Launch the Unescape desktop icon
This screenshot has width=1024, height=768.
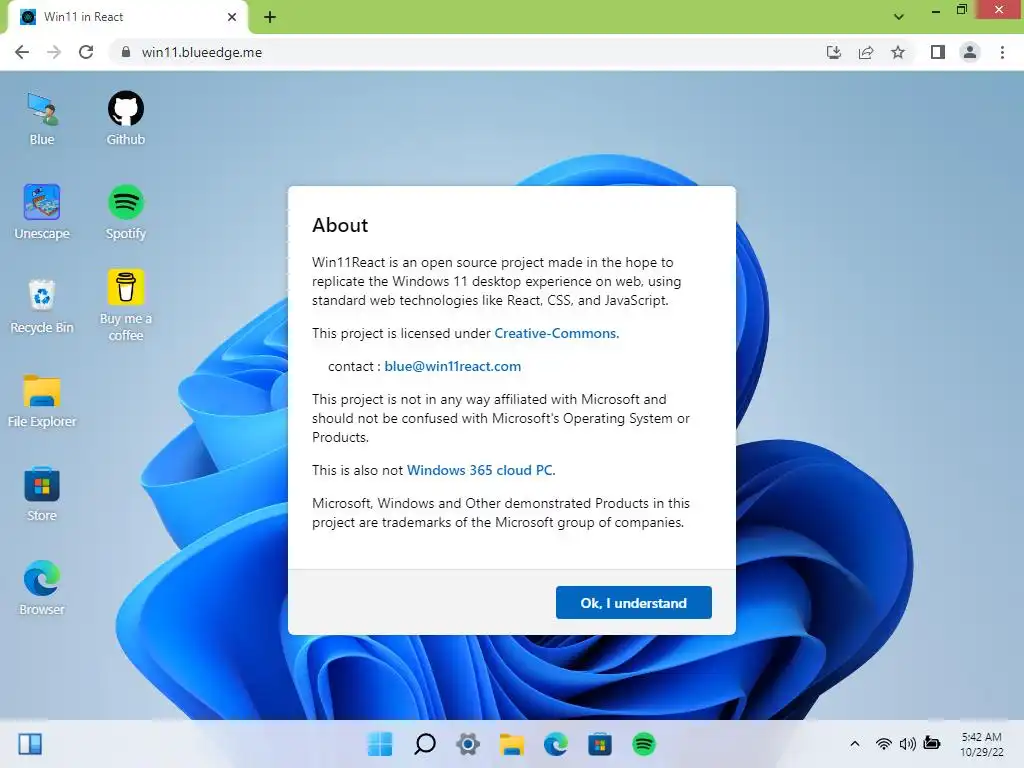click(42, 212)
